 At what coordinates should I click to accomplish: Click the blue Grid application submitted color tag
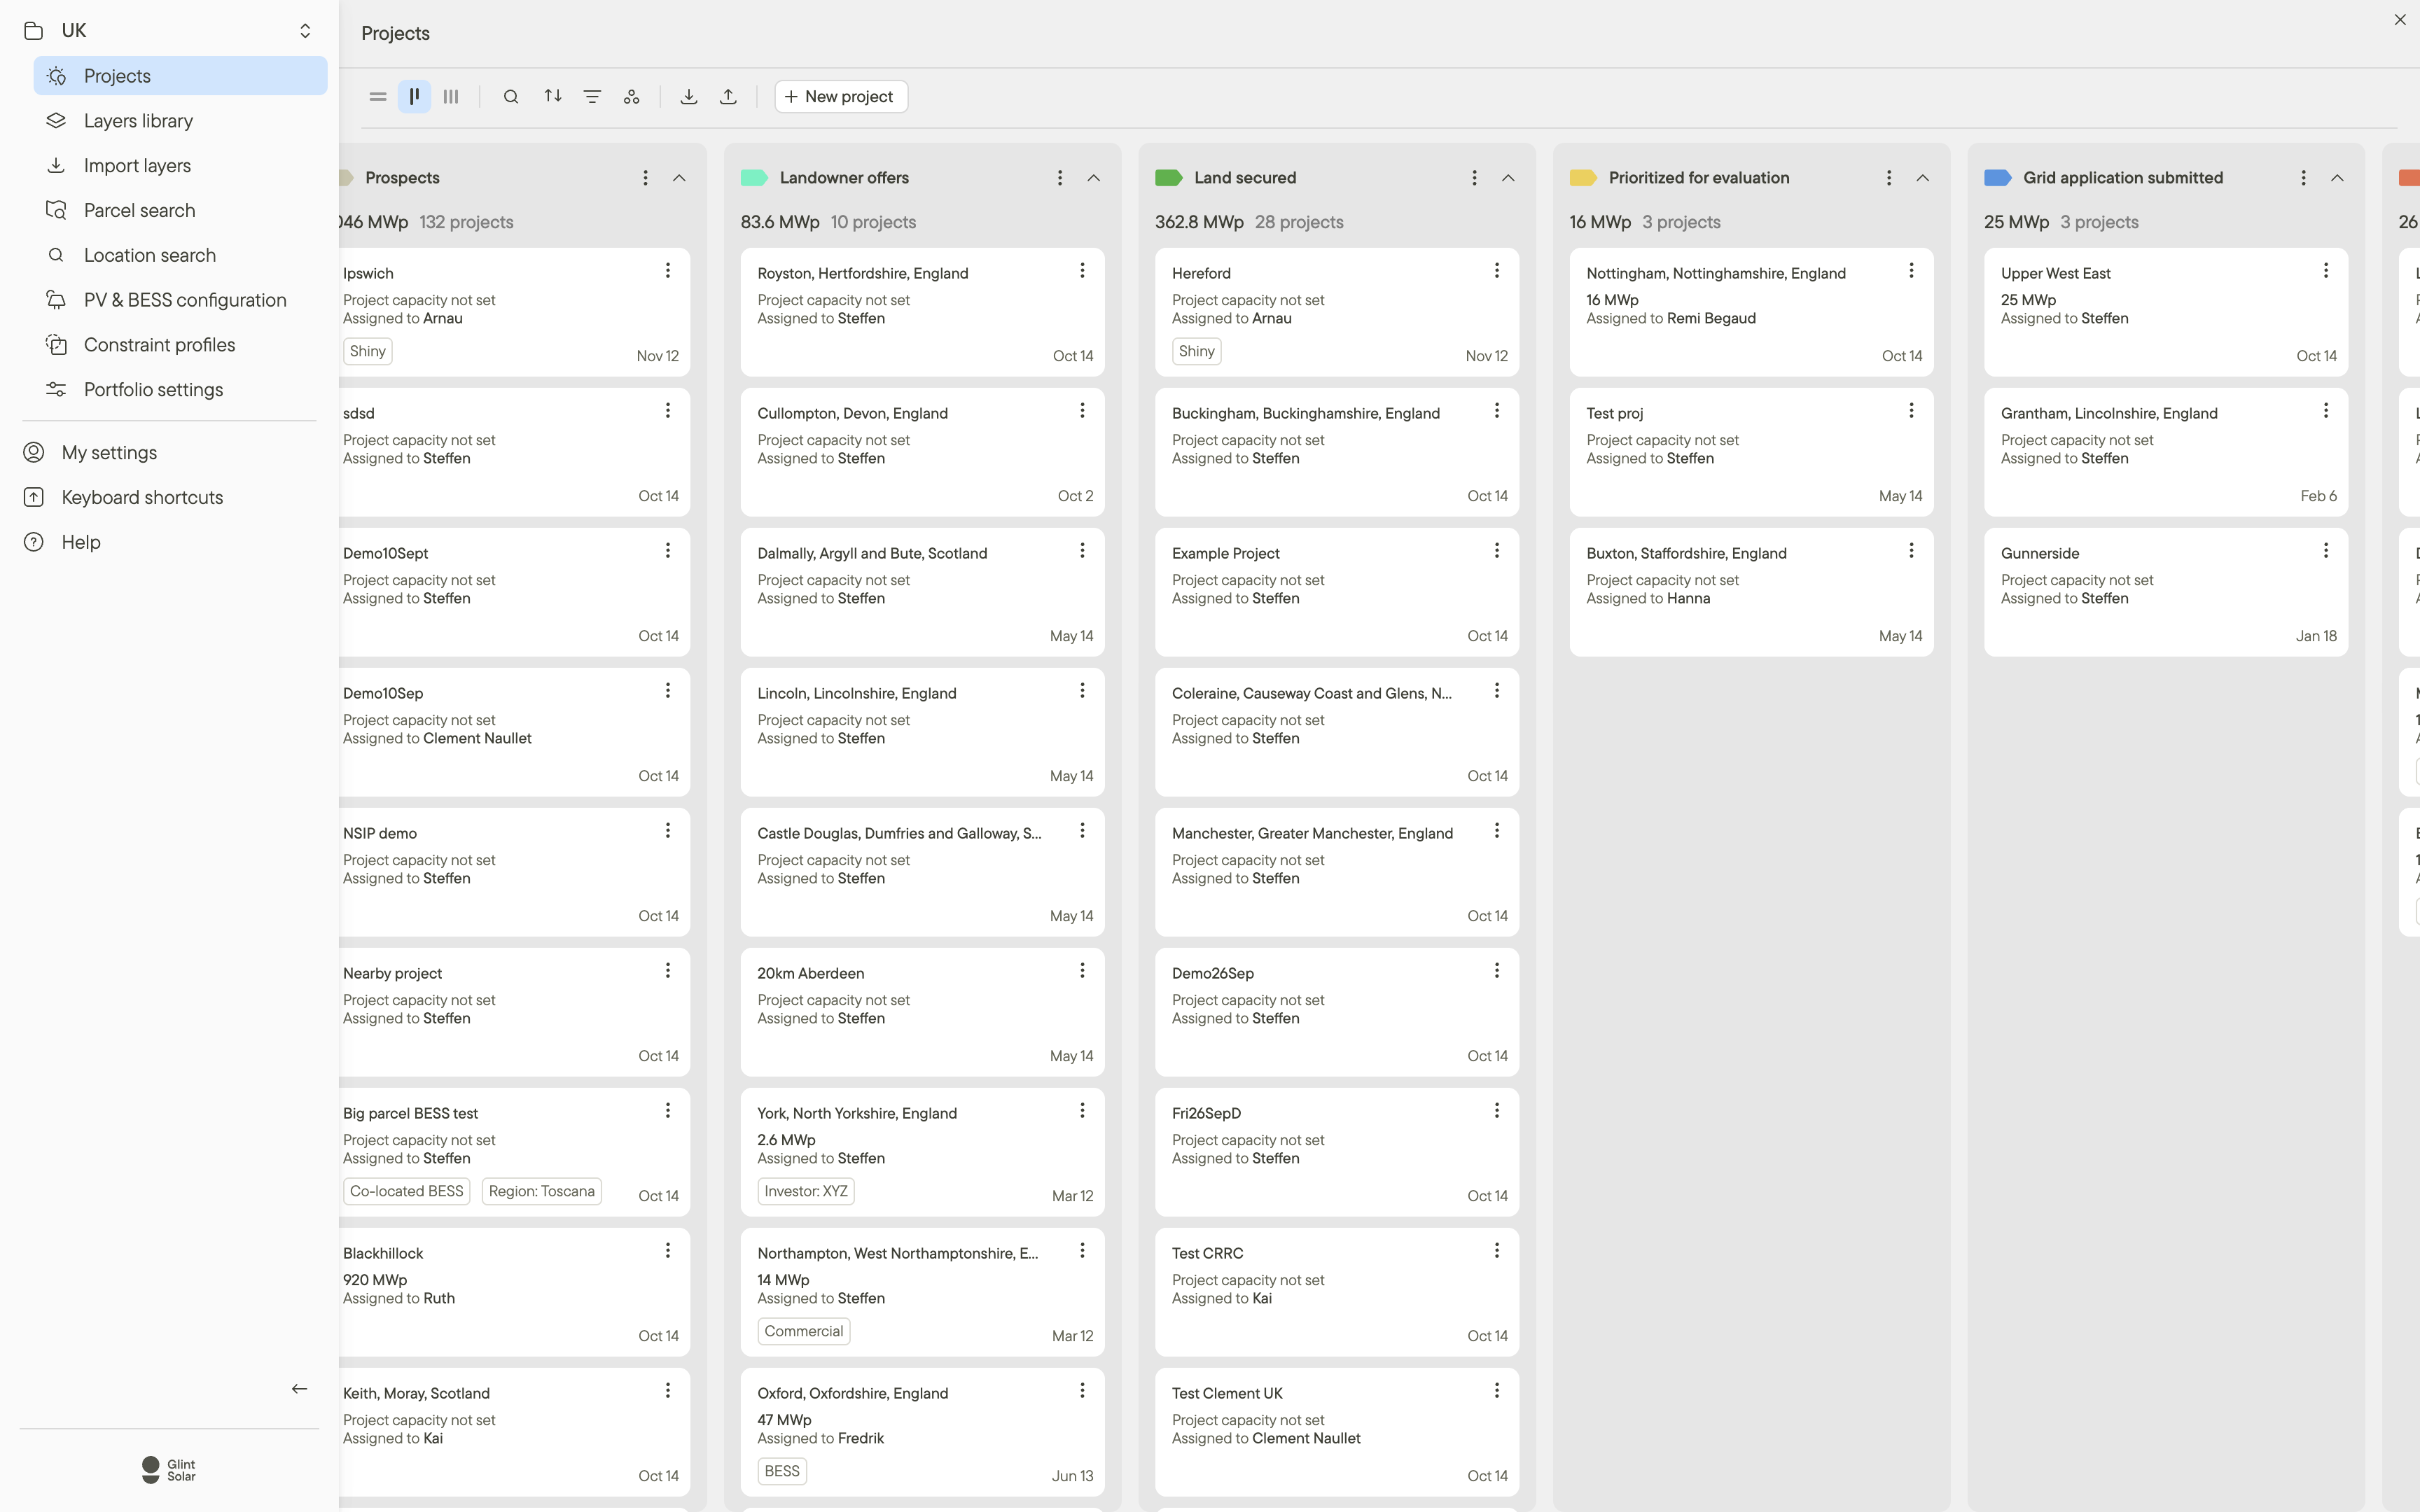click(1997, 178)
